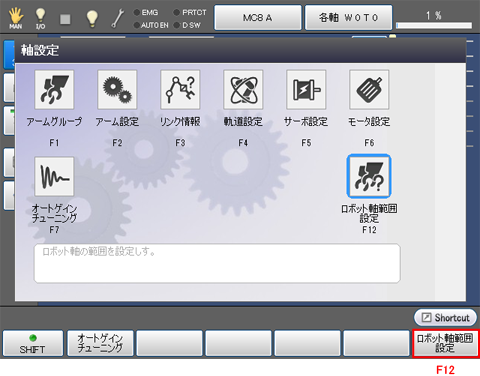Open the アーム設定 gears icon
The width and height of the screenshot is (480, 376).
tap(117, 89)
